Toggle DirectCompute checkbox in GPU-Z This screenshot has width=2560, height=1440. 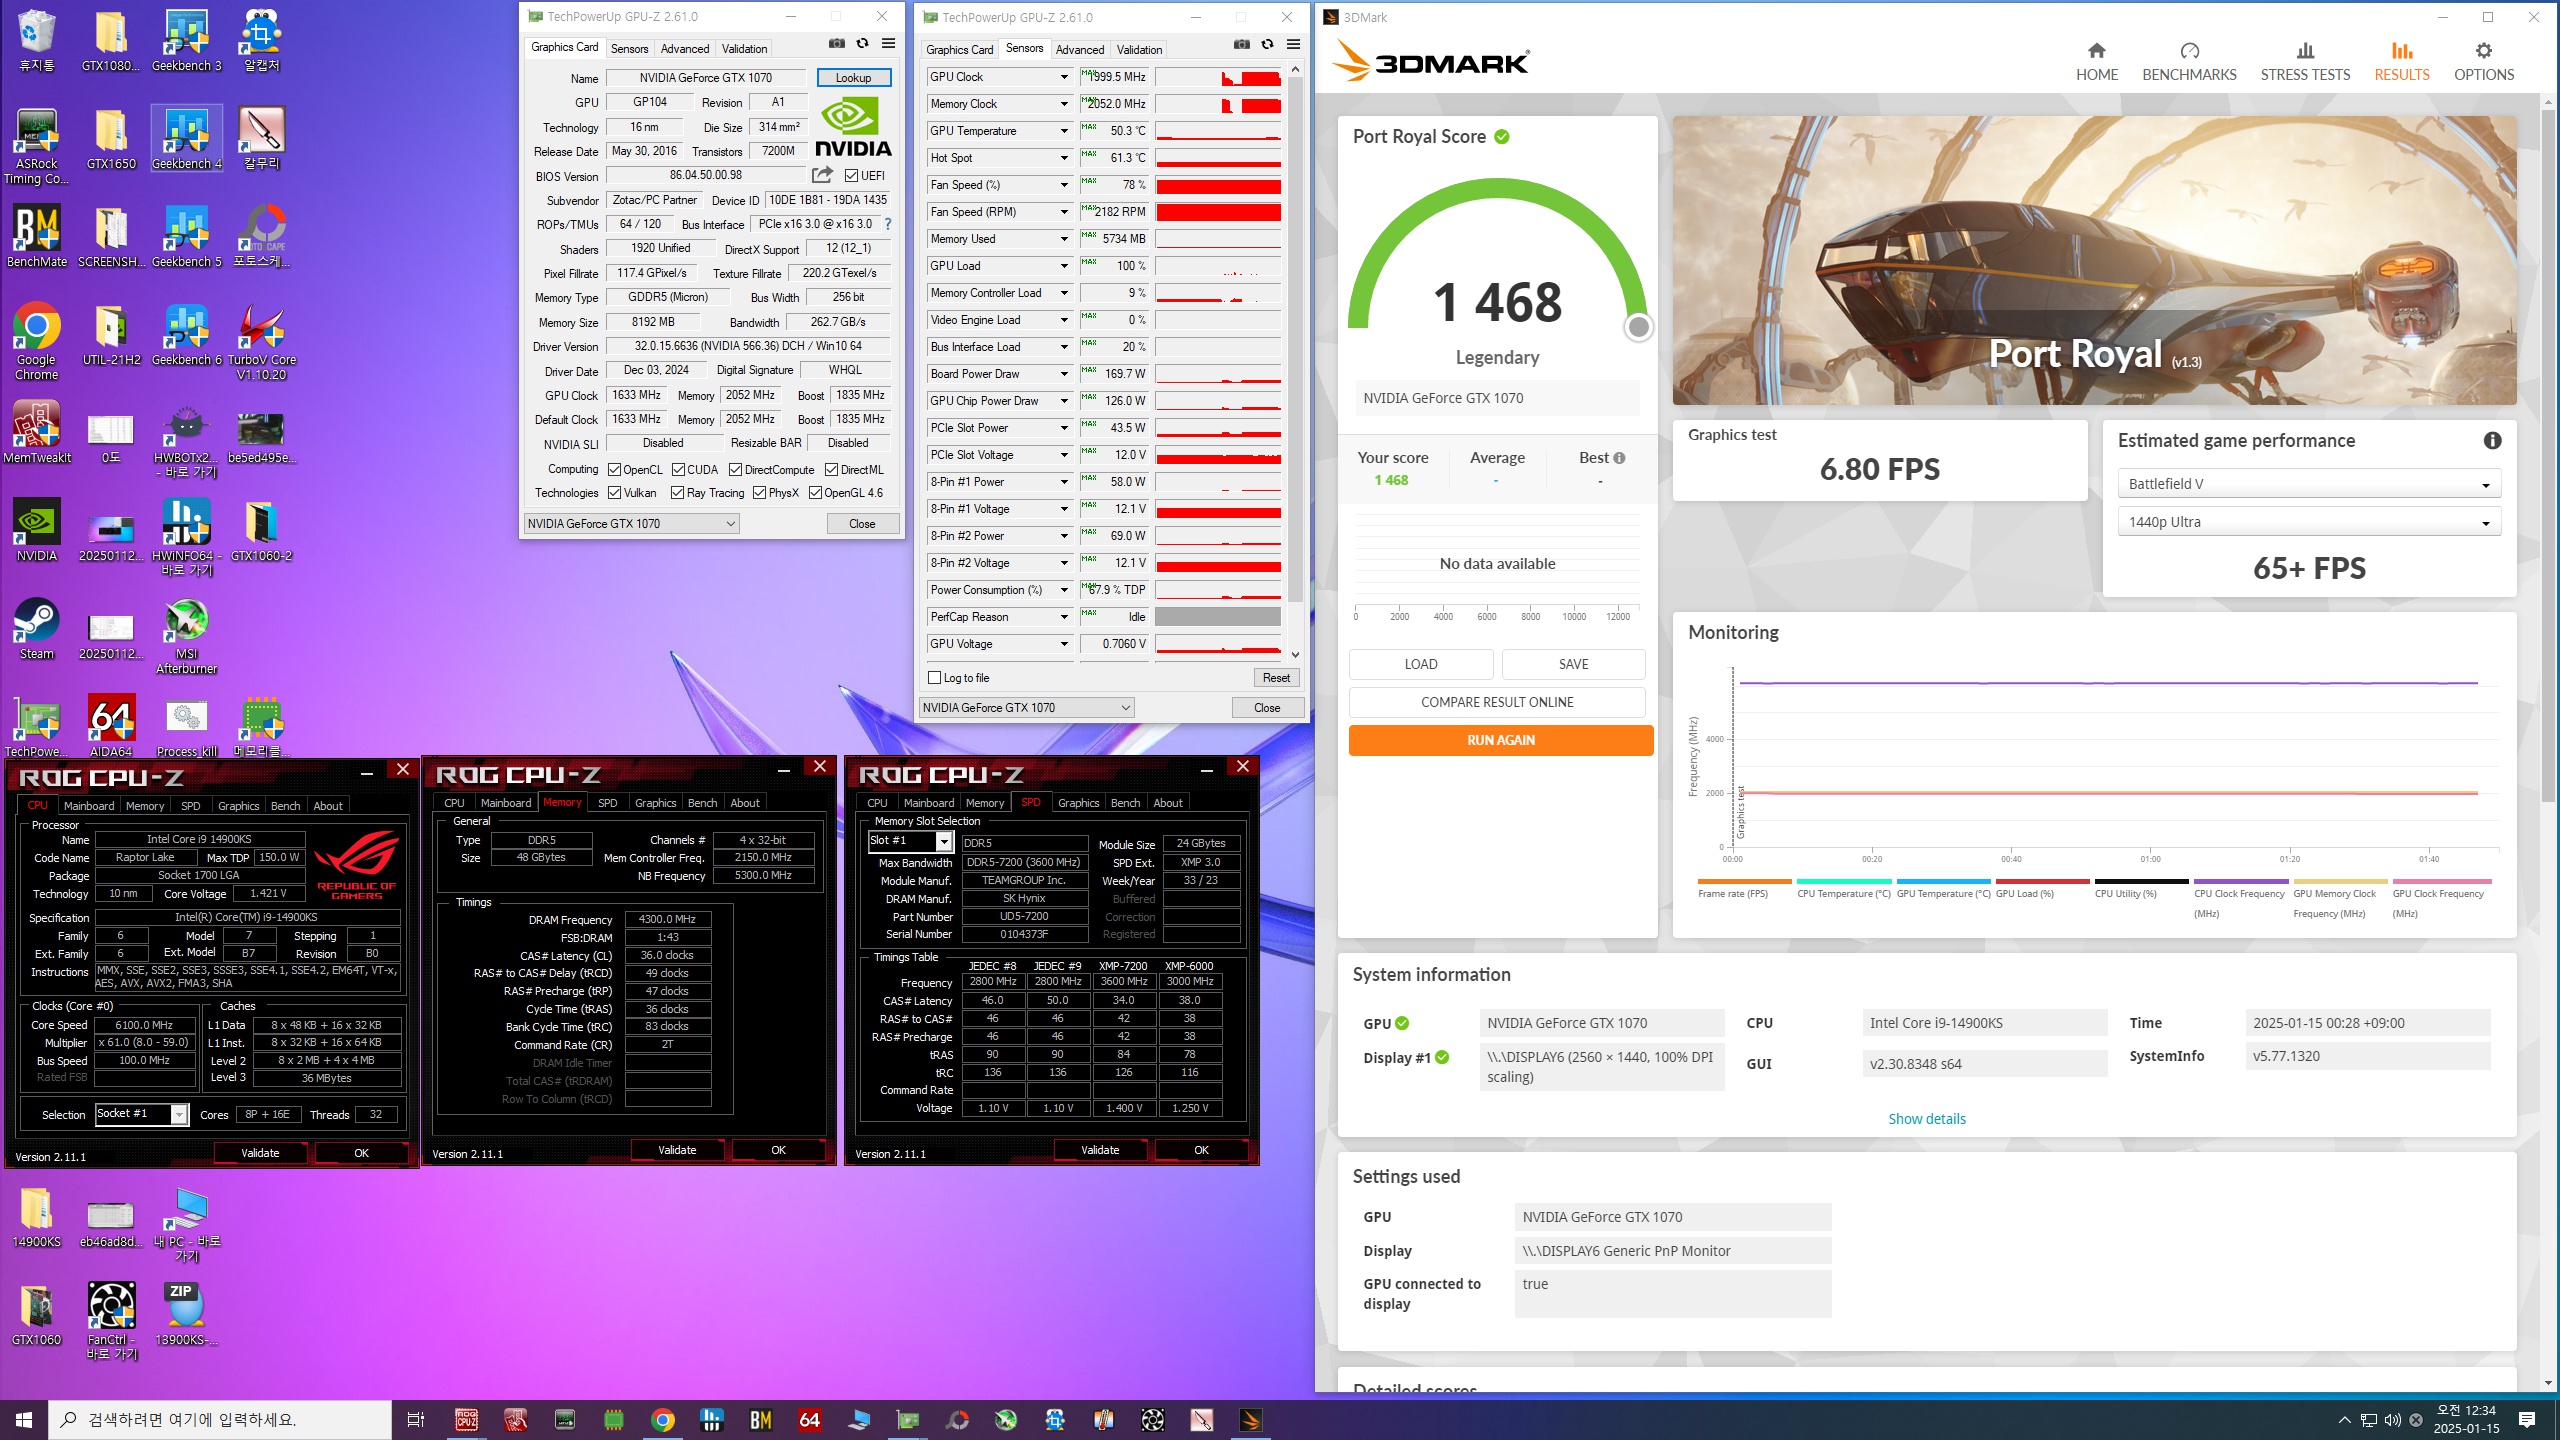735,470
